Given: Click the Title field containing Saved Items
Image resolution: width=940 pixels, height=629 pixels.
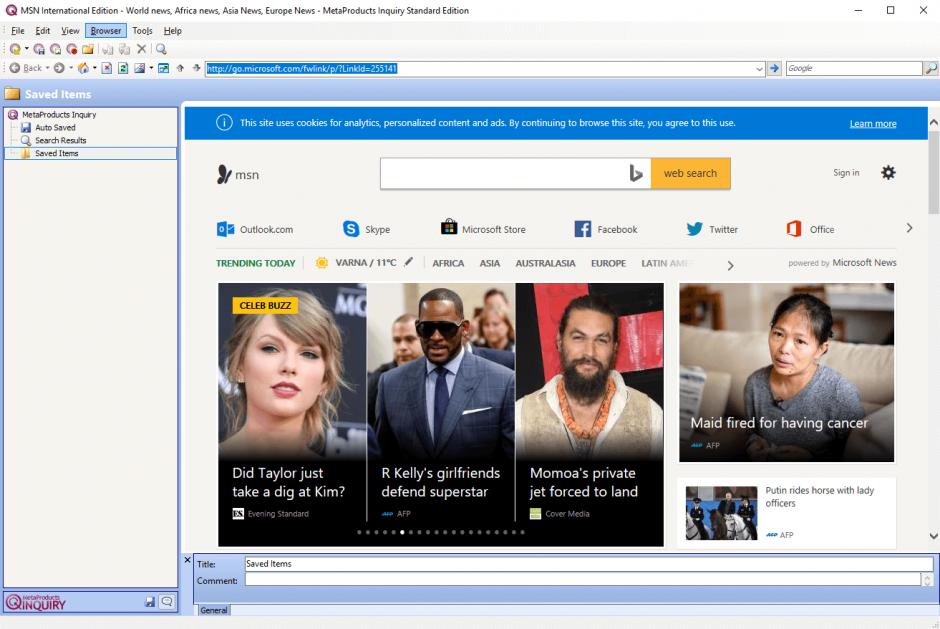Looking at the screenshot, I should [589, 564].
